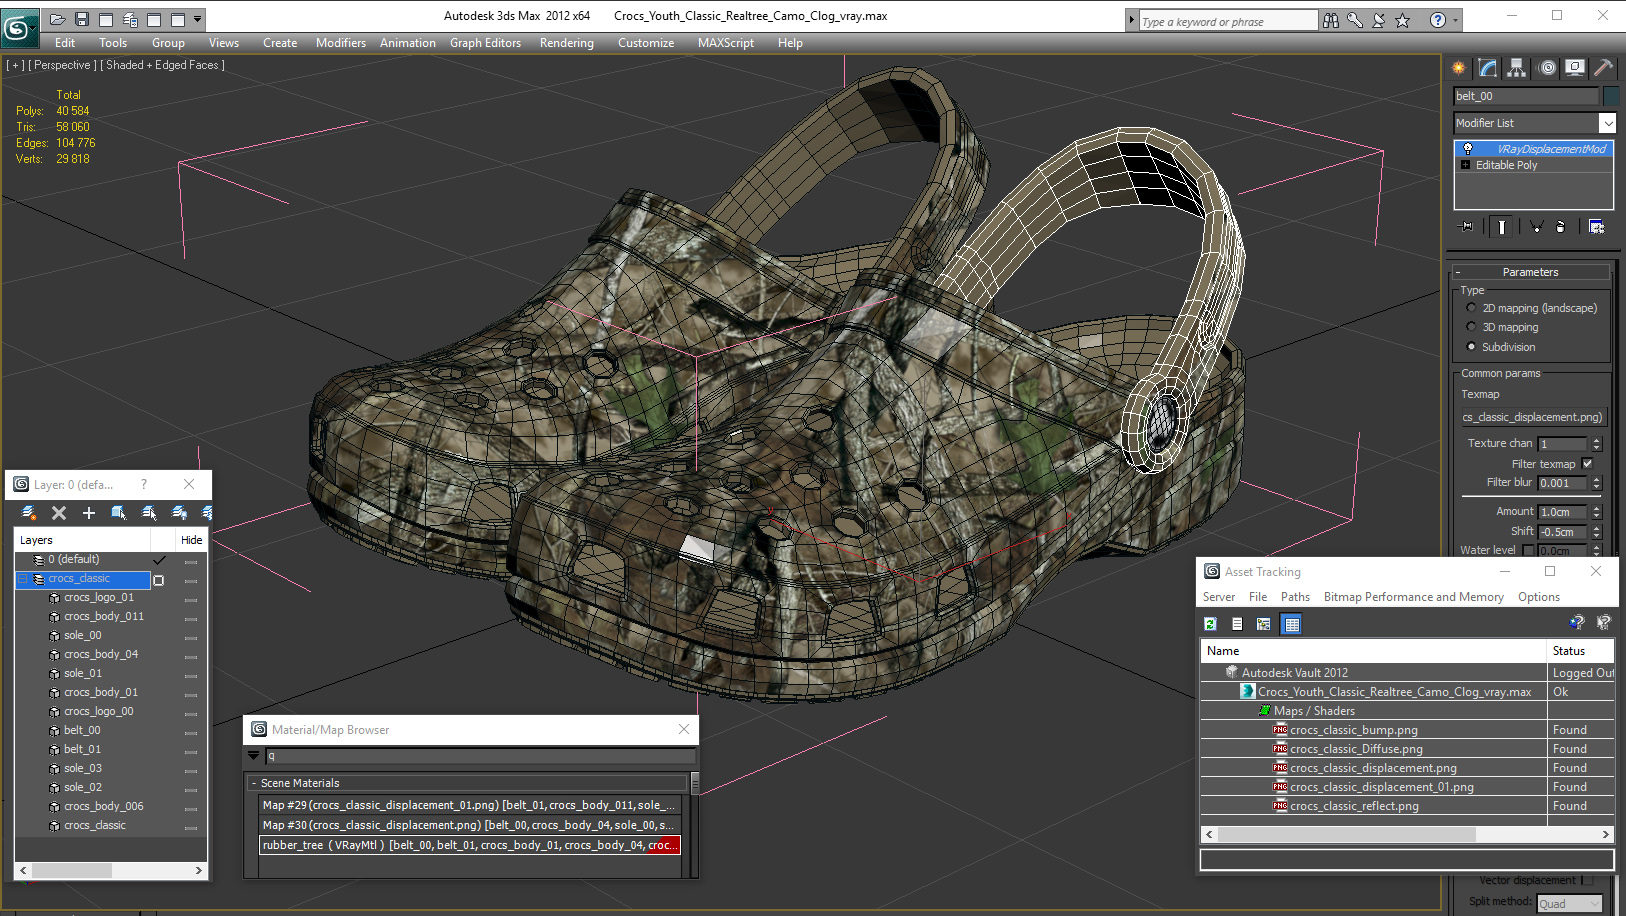Screen dimensions: 1626x916
Task: Collapse the crocs_classic layer tree
Action: 23,579
